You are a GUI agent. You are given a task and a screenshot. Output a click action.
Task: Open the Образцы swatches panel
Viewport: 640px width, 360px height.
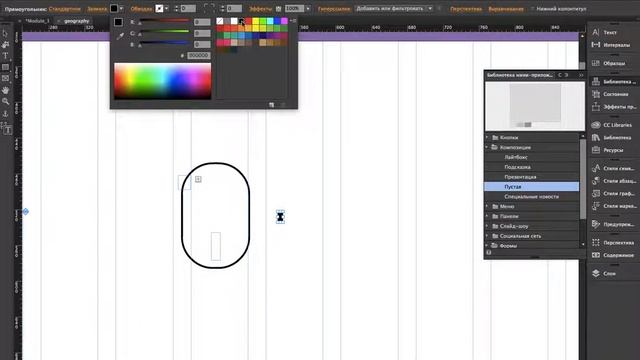[609, 63]
